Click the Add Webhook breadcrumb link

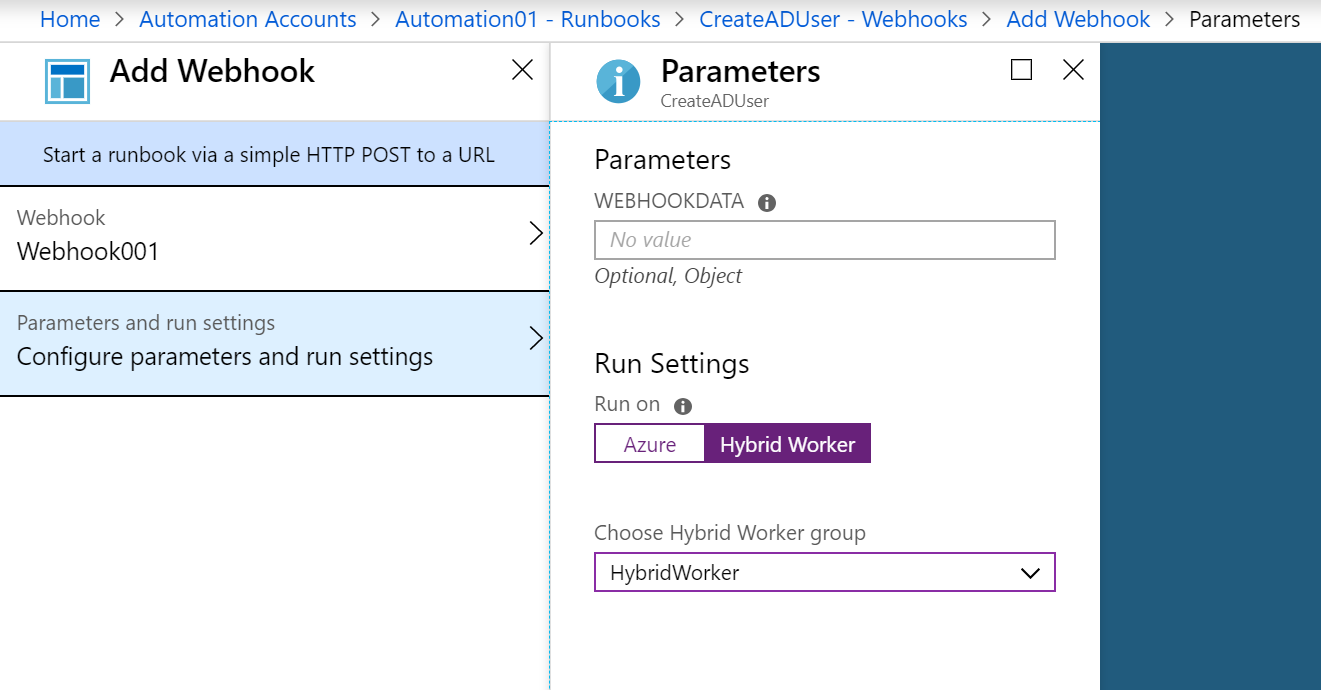(1078, 19)
